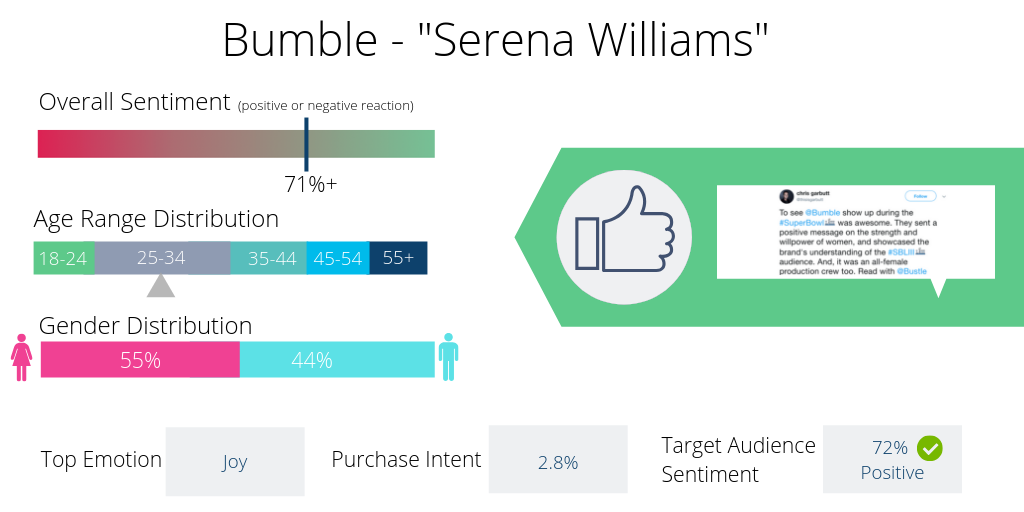The width and height of the screenshot is (1024, 512).
Task: Click the green checkmark beside 72% Positive
Action: click(930, 449)
